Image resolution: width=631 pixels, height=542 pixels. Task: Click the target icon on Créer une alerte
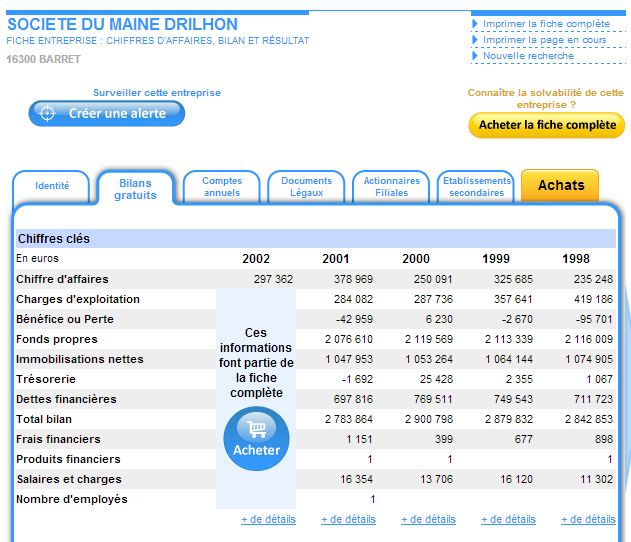[47, 113]
